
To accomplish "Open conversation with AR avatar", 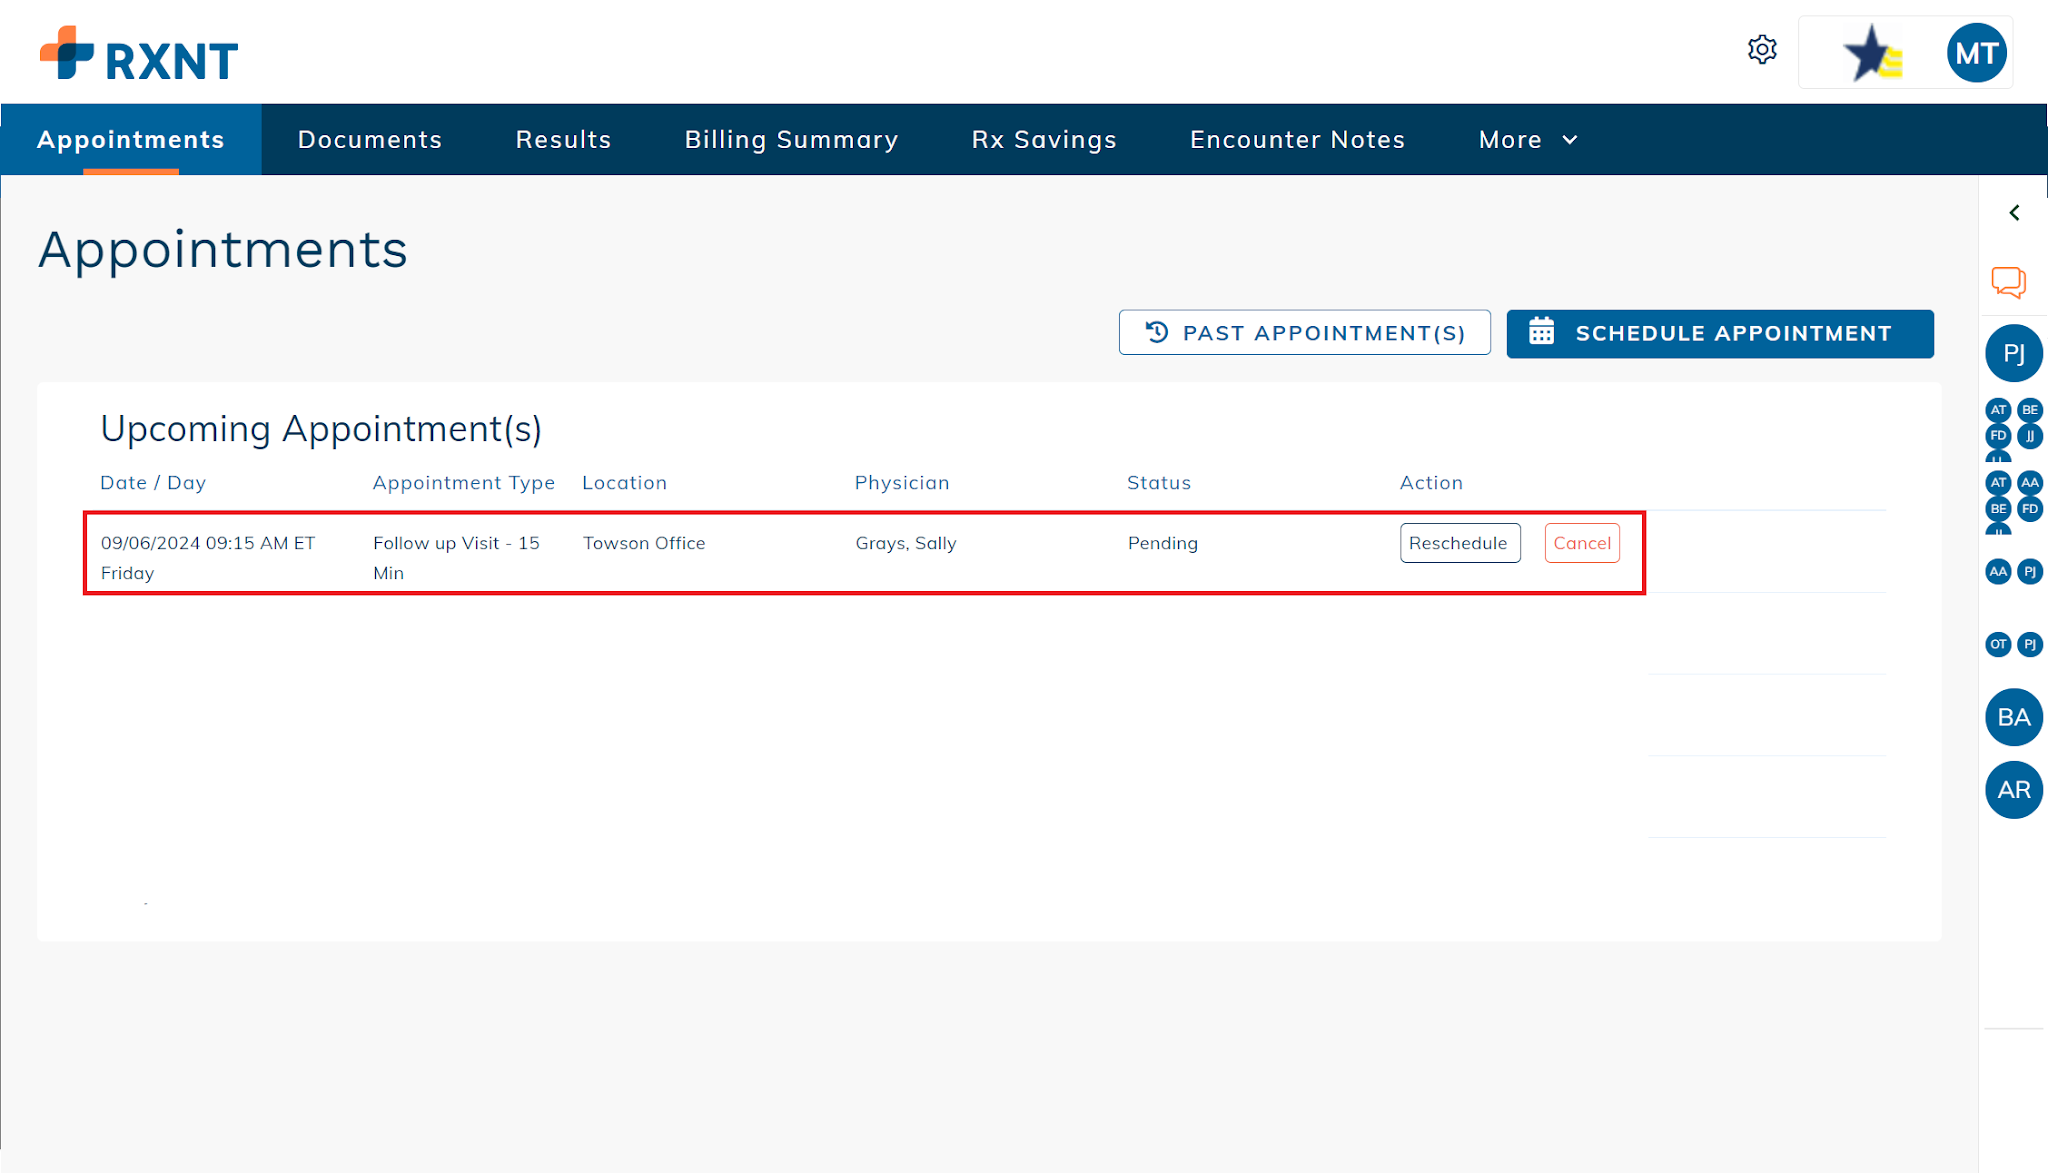I will pyautogui.click(x=2014, y=790).
